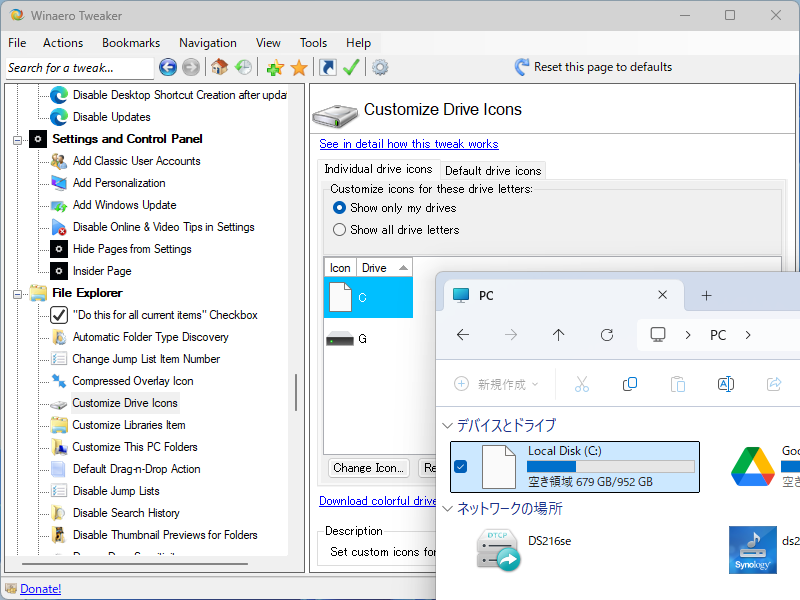
Task: Click the Reset this page refresh icon
Action: point(521,67)
